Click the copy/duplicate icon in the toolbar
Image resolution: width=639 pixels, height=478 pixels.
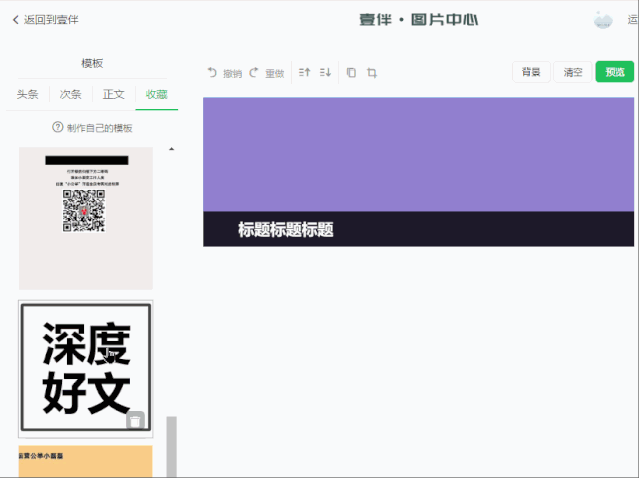click(x=351, y=73)
